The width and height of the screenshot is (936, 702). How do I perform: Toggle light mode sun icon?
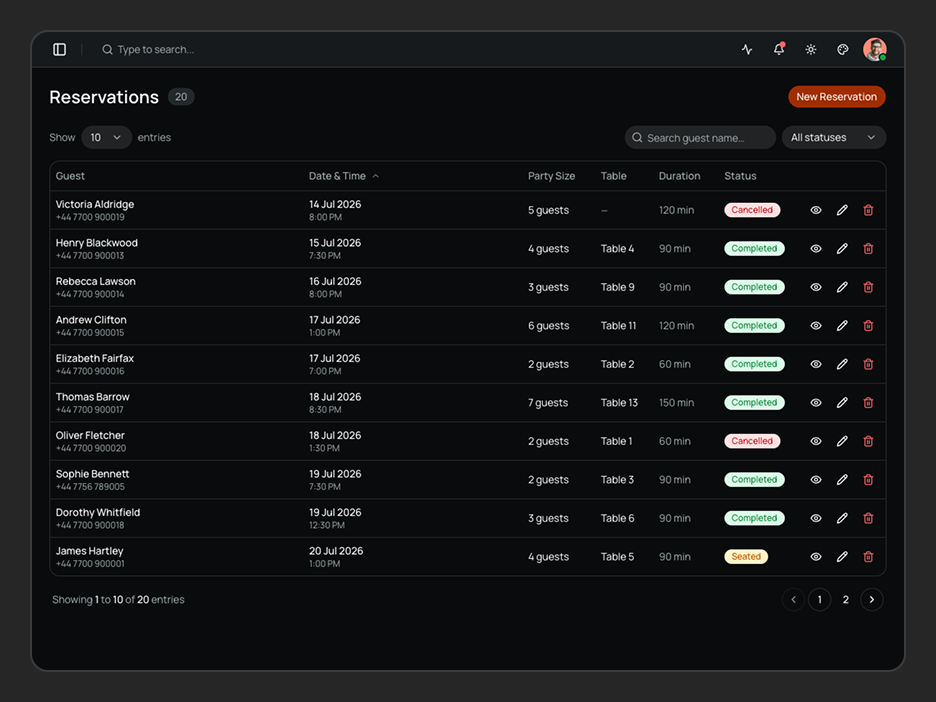click(x=811, y=50)
